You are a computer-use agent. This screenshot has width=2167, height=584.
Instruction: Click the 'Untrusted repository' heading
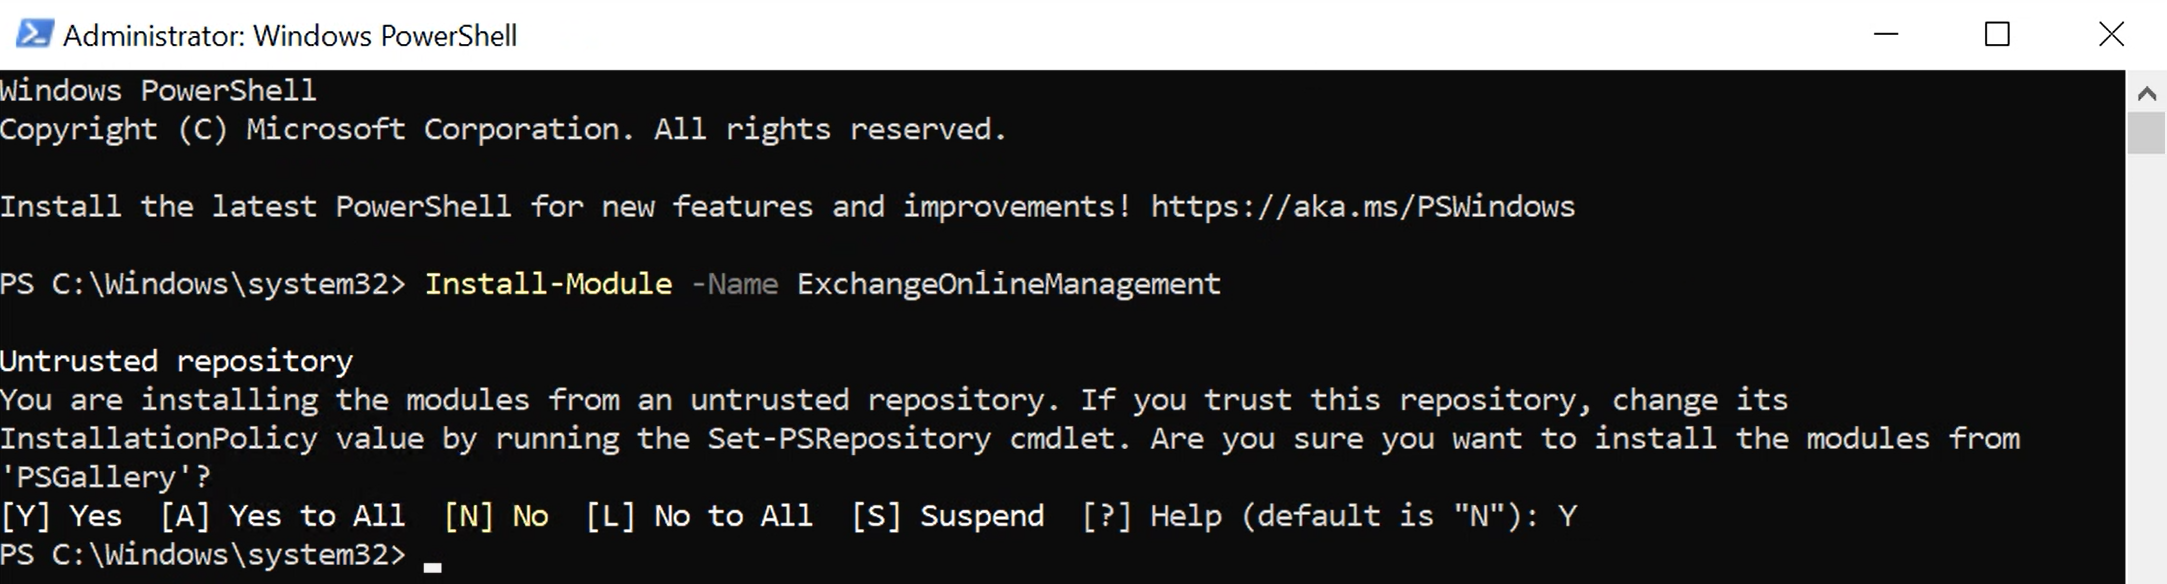(x=175, y=360)
